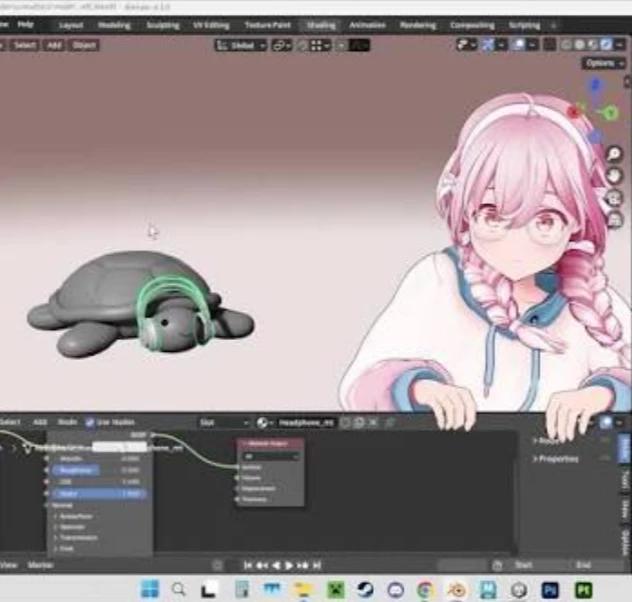Toggle the snapping magnet icon
Viewport: 632px width, 602px height.
302,46
